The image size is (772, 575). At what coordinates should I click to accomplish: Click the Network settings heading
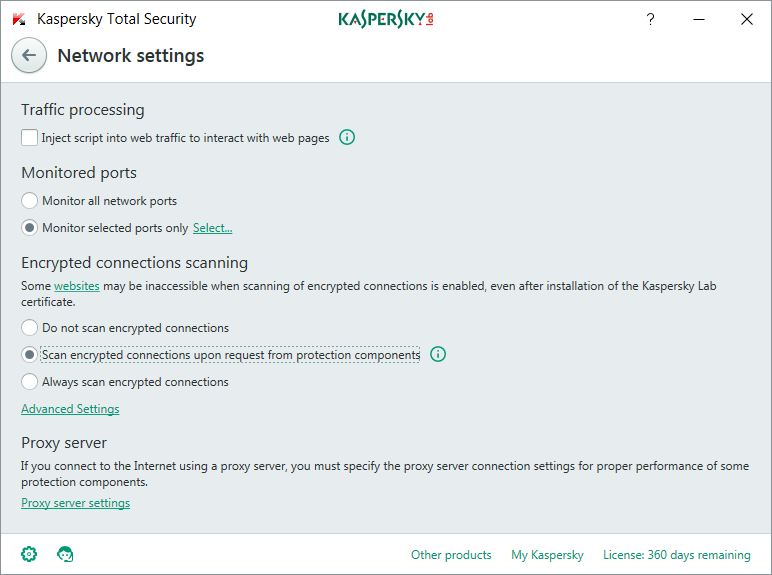click(130, 56)
